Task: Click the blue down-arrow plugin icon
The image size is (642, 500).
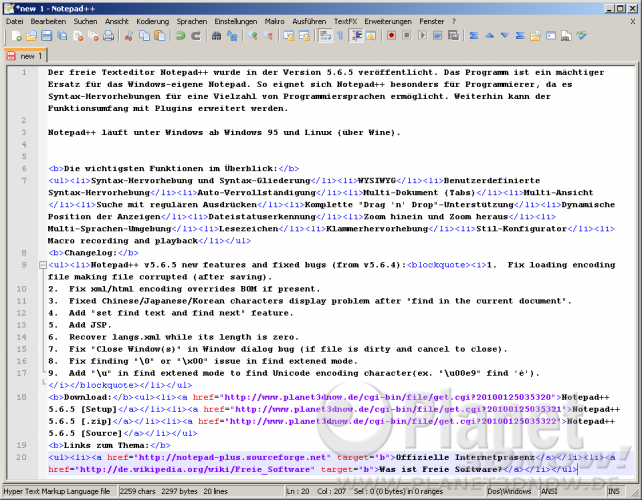Action: 505,36
